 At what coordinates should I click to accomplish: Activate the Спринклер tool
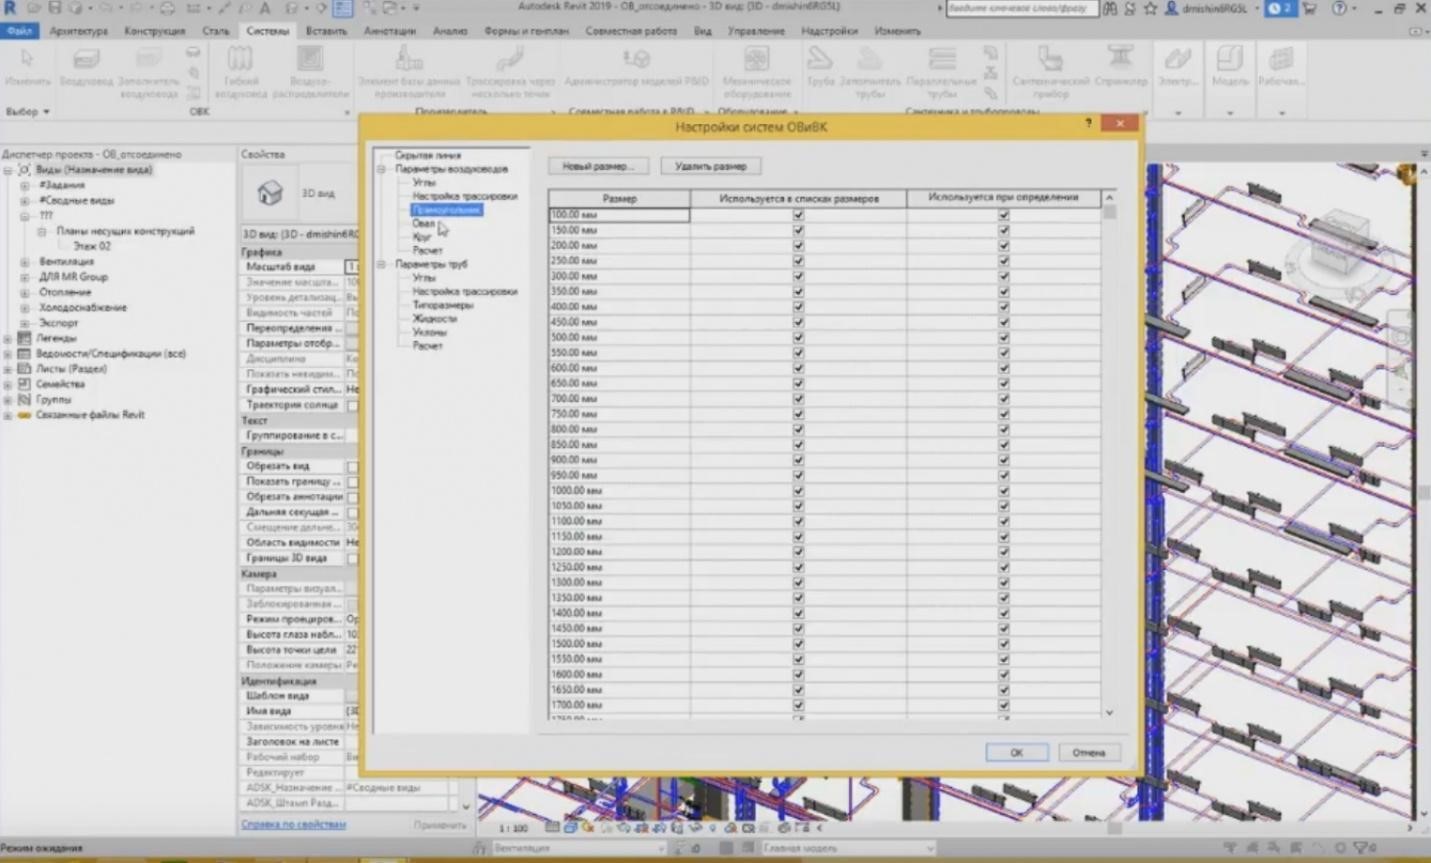pyautogui.click(x=1120, y=70)
